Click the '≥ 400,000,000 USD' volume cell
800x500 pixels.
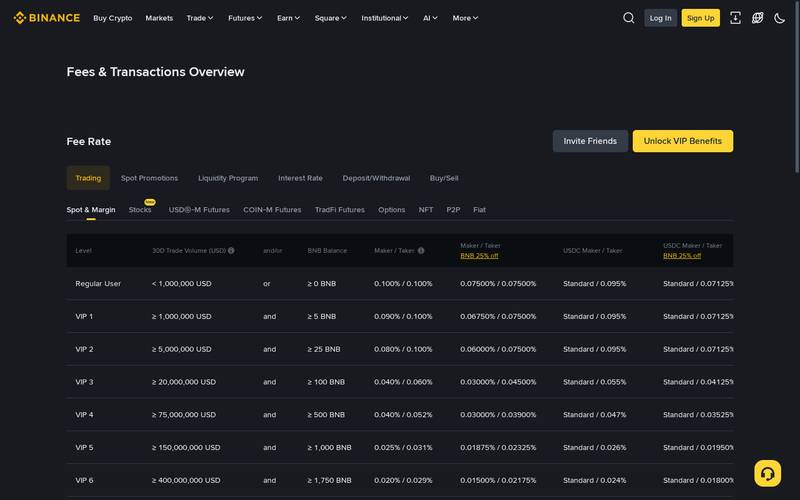click(x=186, y=480)
